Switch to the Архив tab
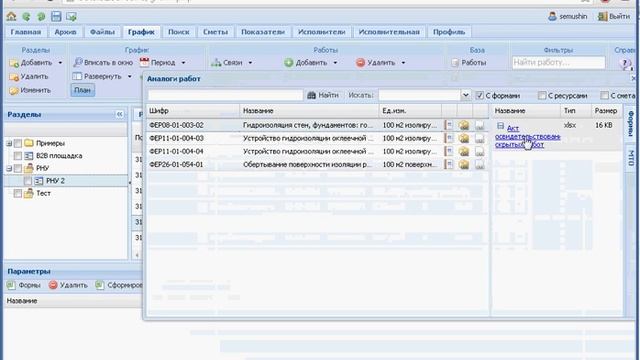 [x=65, y=32]
